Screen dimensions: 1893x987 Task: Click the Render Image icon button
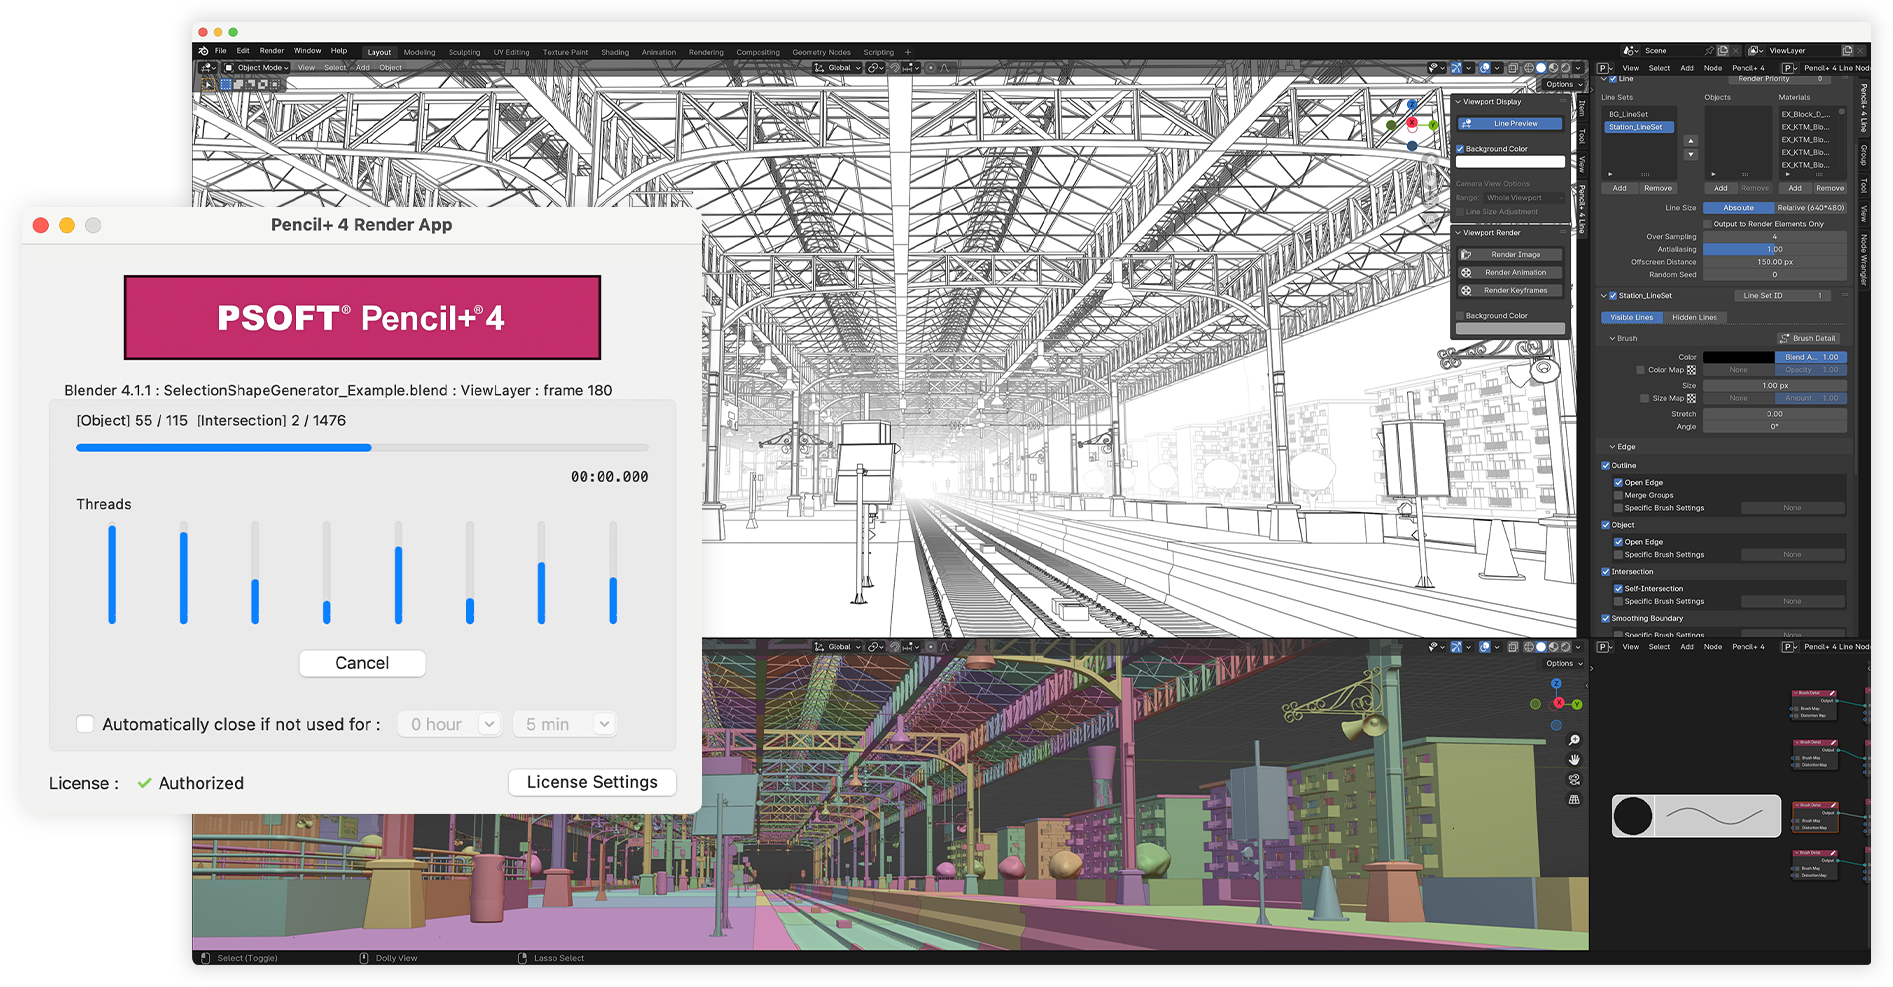coord(1466,255)
